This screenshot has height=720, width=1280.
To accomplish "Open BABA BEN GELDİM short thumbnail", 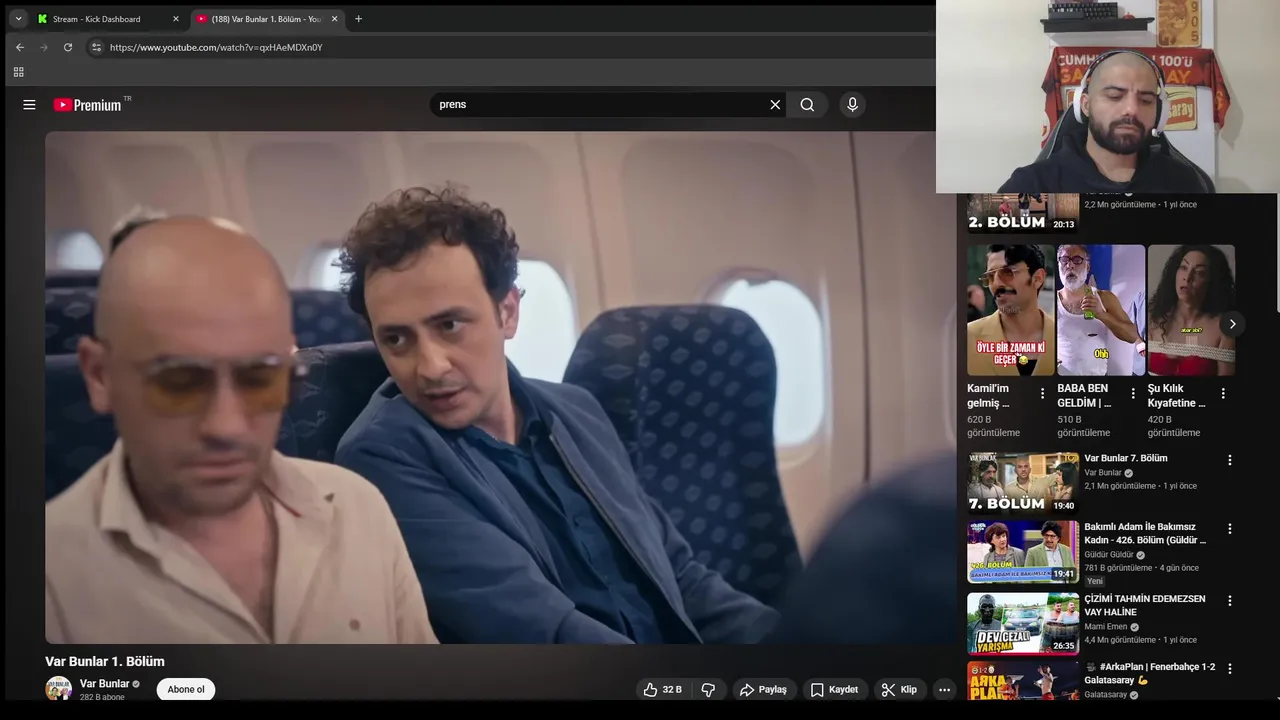I will point(1101,310).
